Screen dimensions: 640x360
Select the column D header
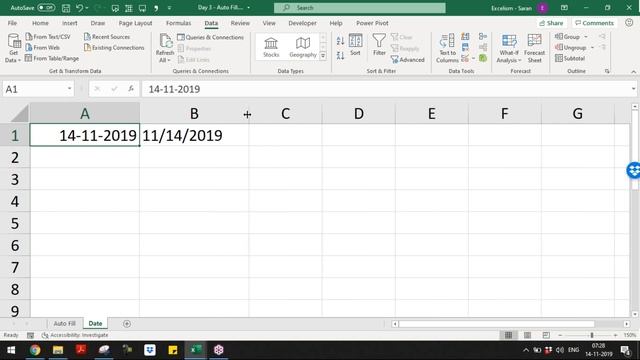pyautogui.click(x=358, y=113)
